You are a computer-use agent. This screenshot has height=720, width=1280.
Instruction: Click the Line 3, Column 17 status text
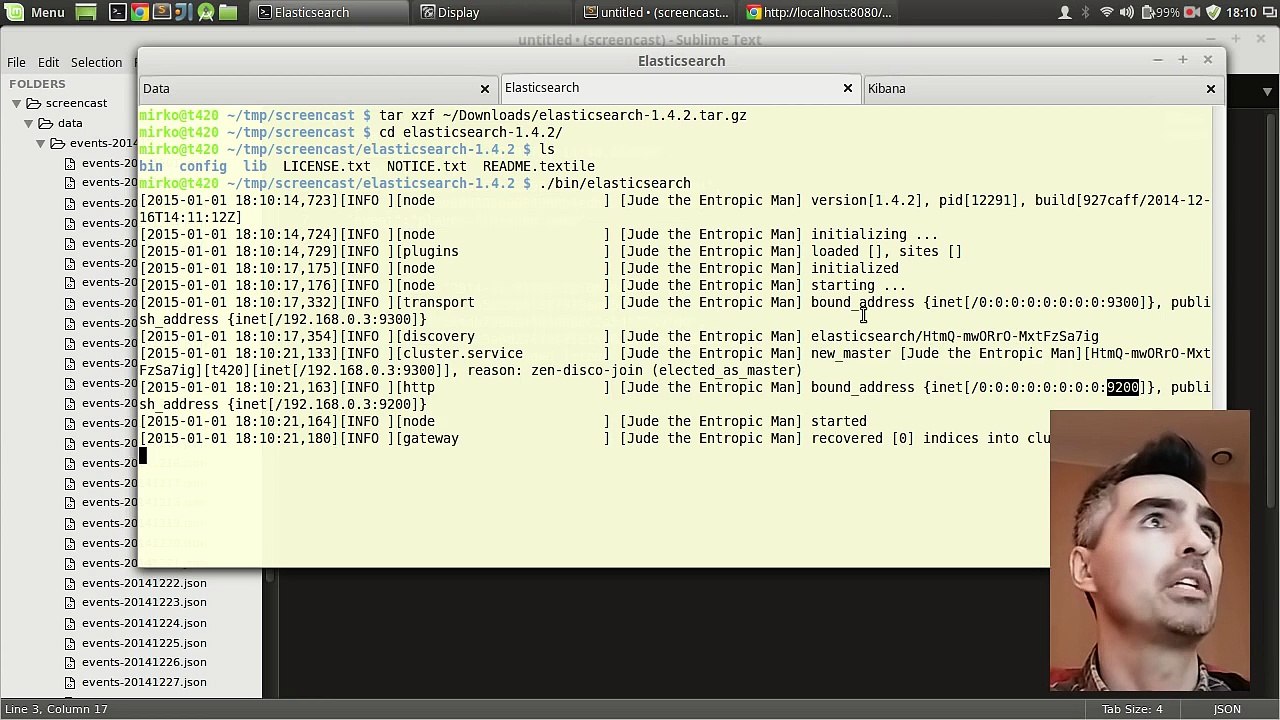click(x=56, y=709)
